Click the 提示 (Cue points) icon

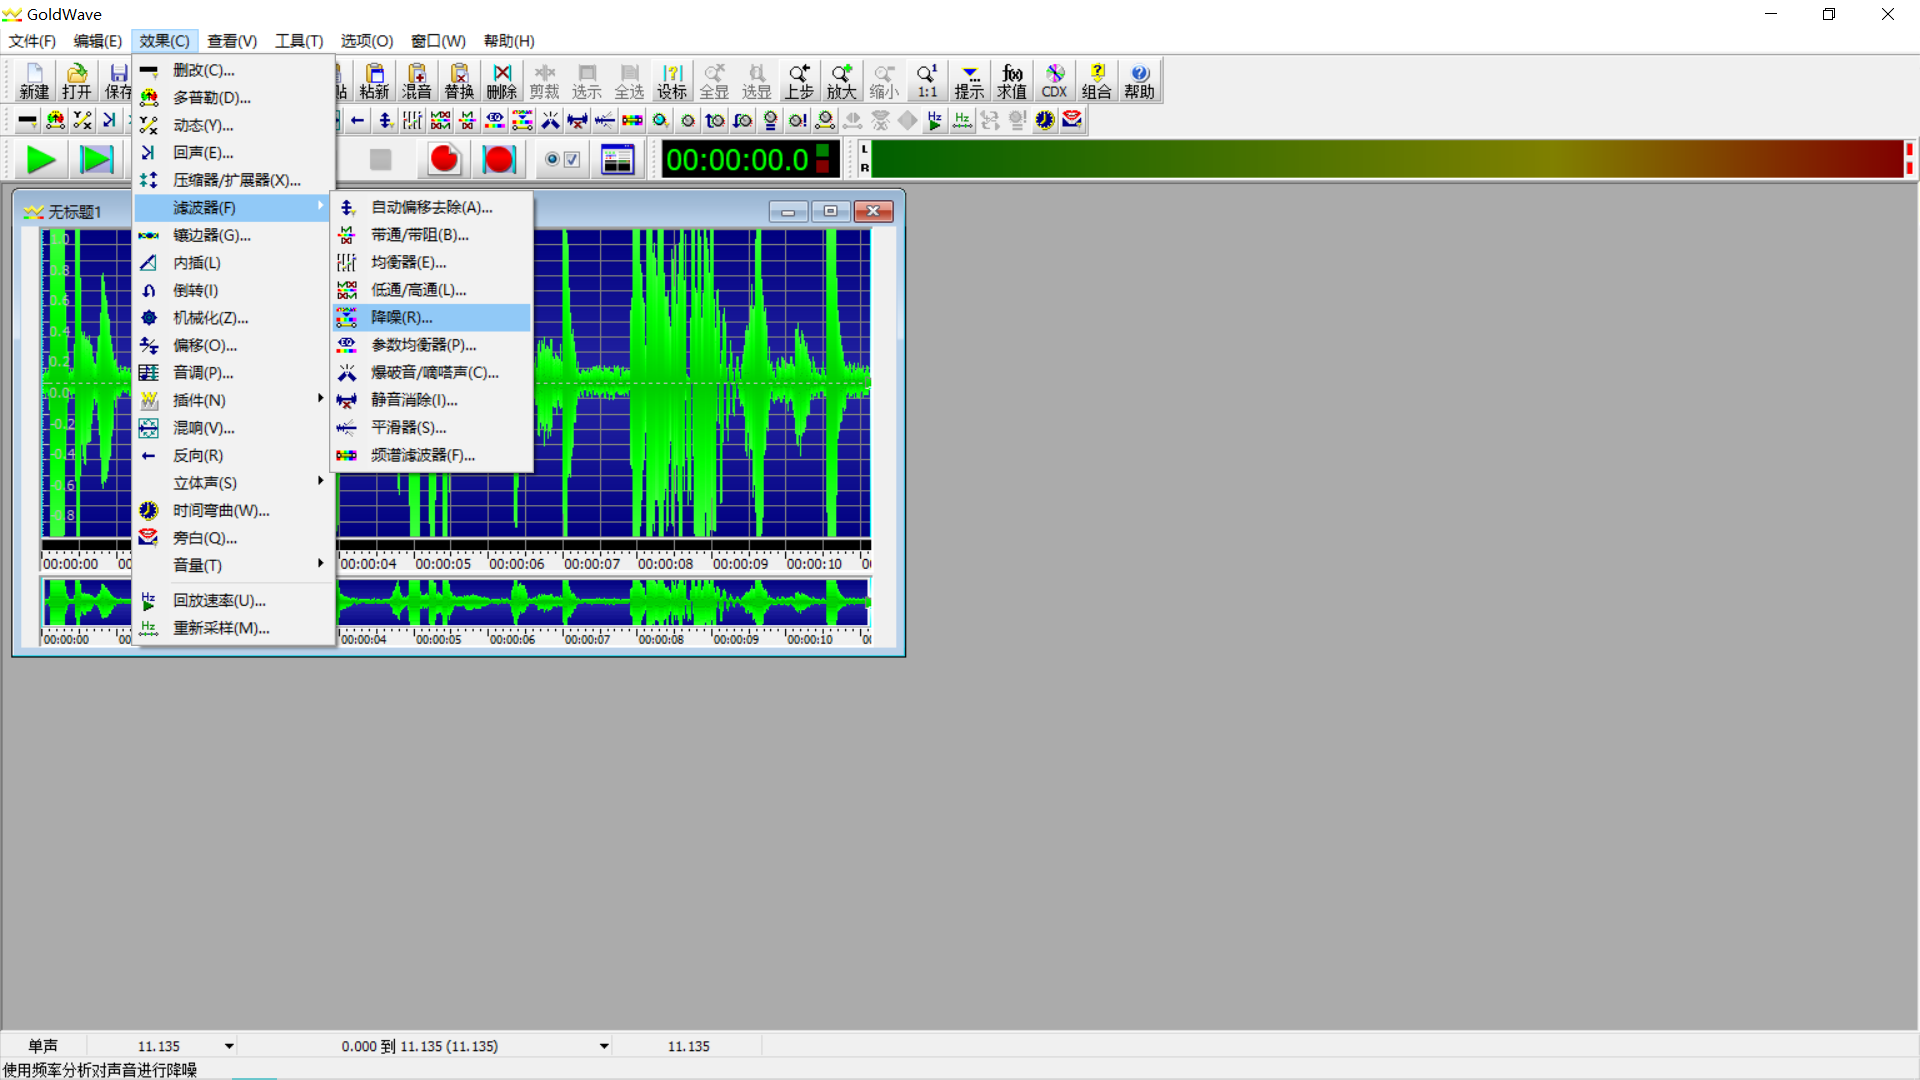coord(969,81)
